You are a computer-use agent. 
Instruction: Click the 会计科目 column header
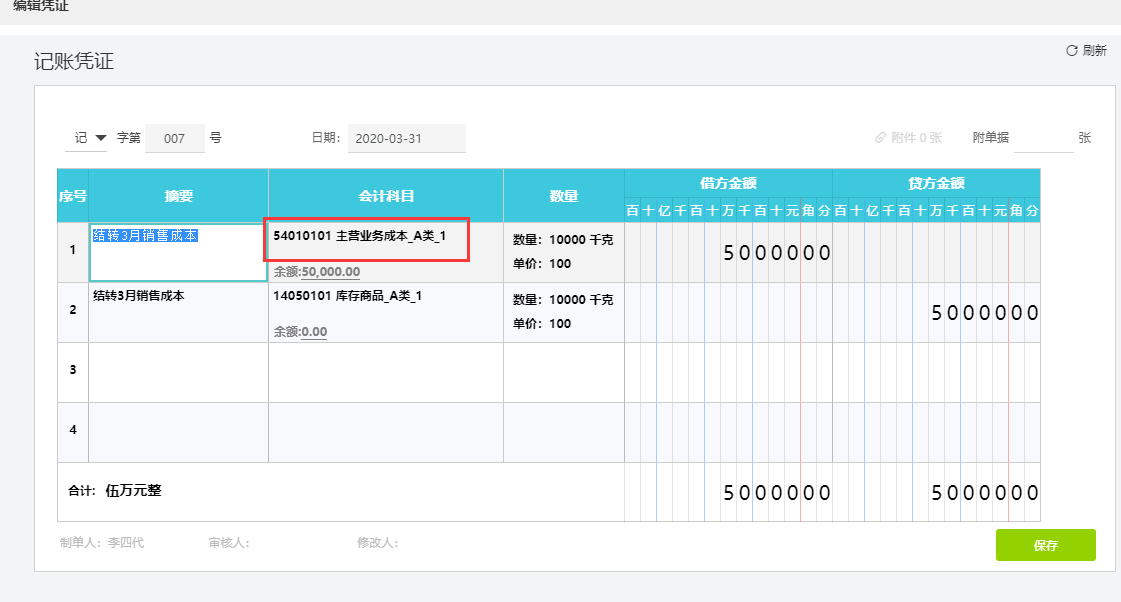click(x=386, y=196)
